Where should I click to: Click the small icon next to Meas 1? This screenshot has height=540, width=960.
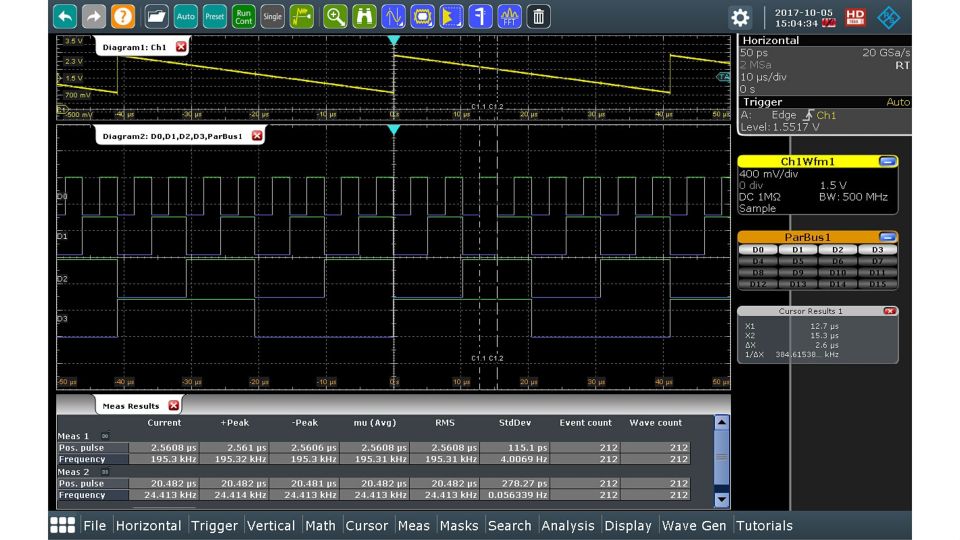(x=105, y=436)
